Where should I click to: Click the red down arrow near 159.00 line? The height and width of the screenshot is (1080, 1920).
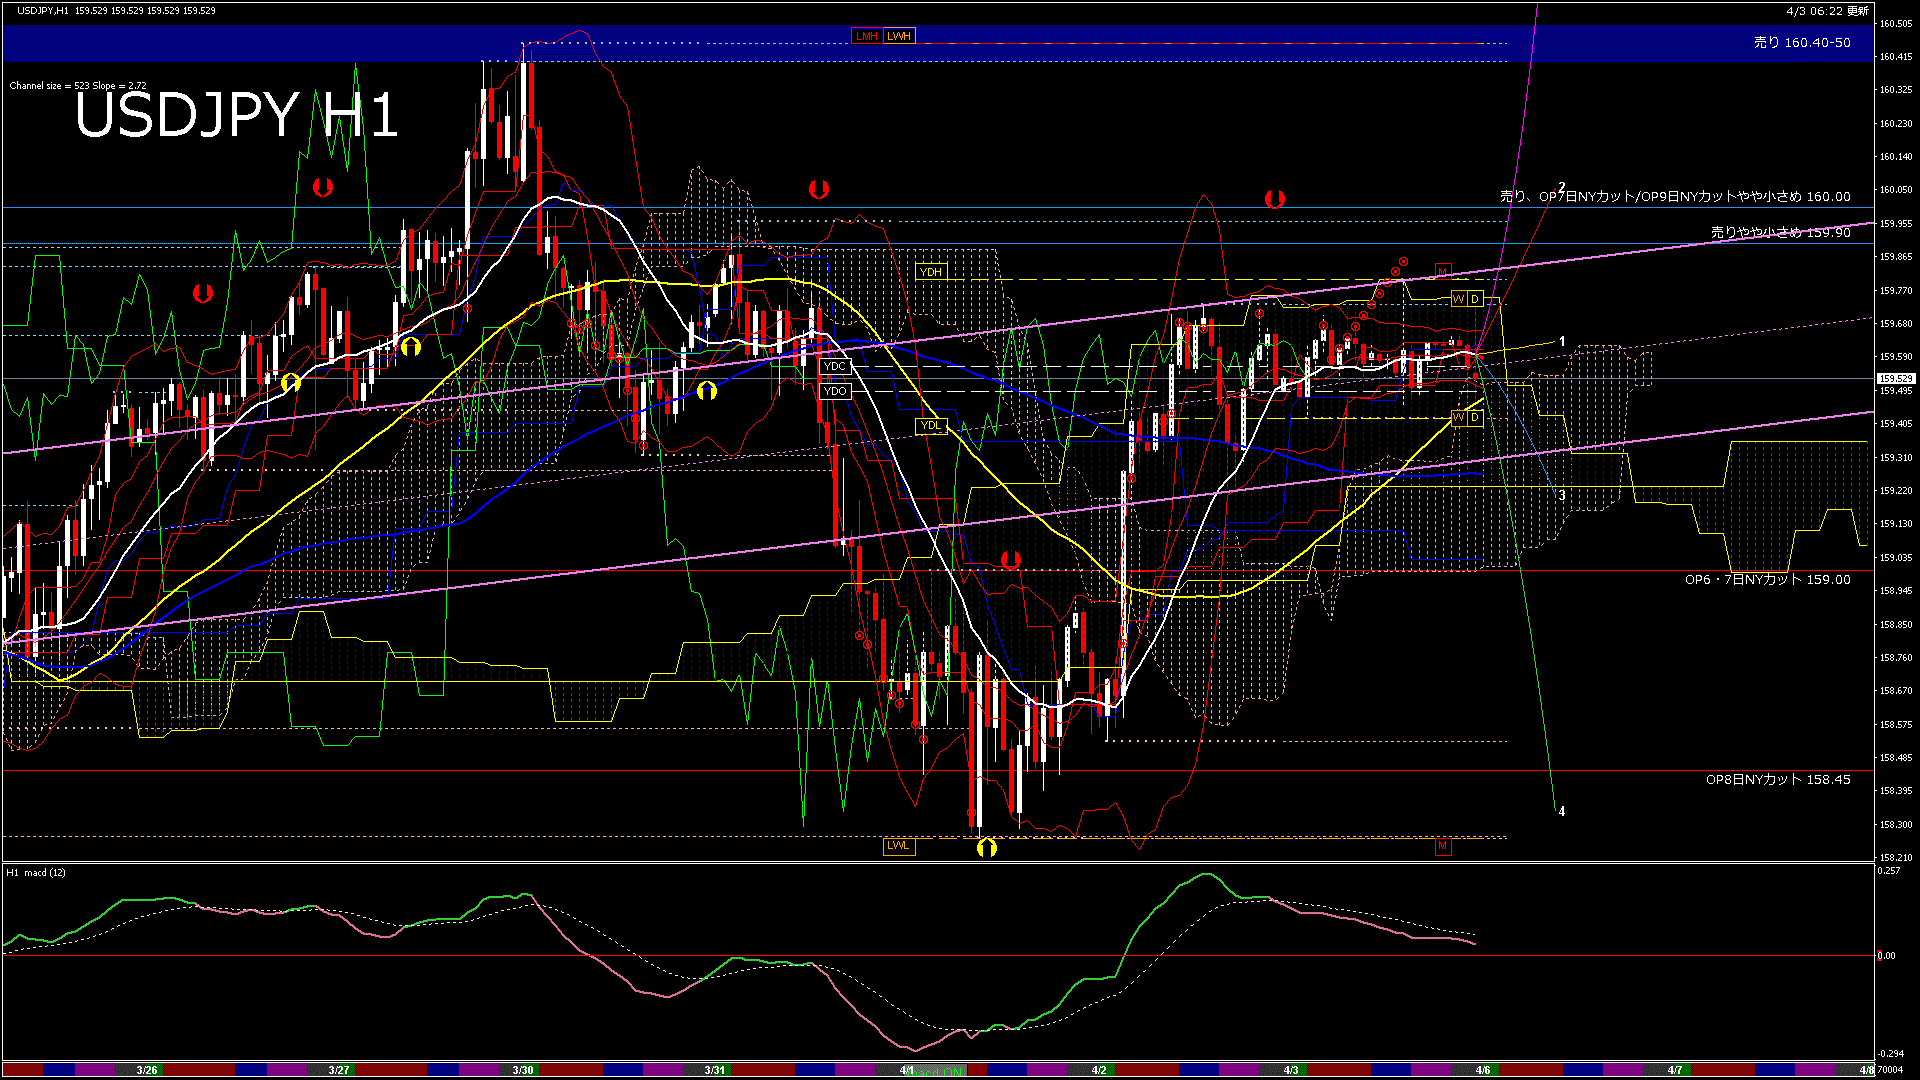1011,560
